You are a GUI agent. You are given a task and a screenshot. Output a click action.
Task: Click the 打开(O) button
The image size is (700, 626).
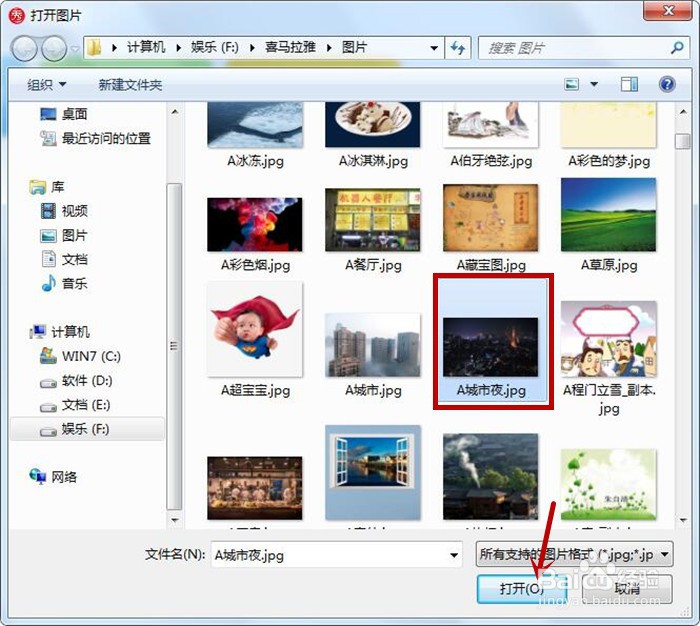point(522,589)
